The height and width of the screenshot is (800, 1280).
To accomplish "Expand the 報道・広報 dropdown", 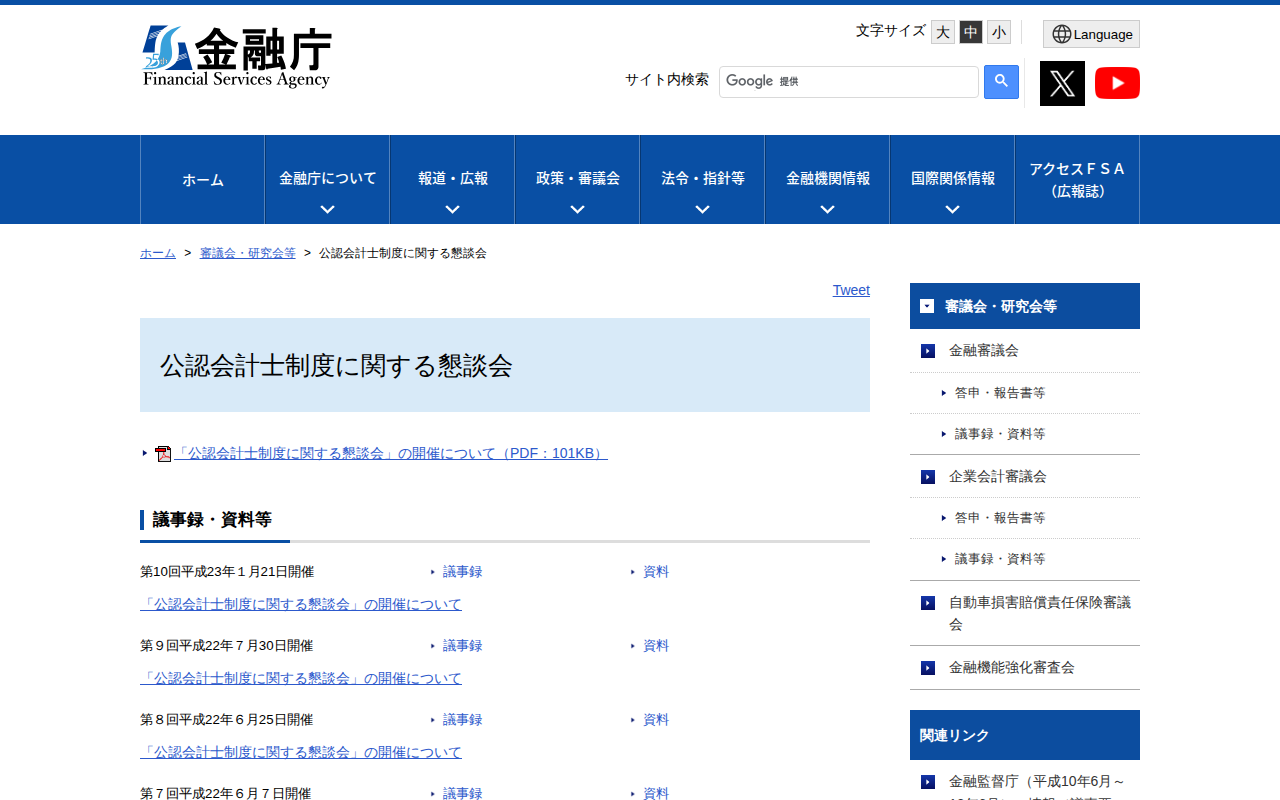I will (451, 179).
